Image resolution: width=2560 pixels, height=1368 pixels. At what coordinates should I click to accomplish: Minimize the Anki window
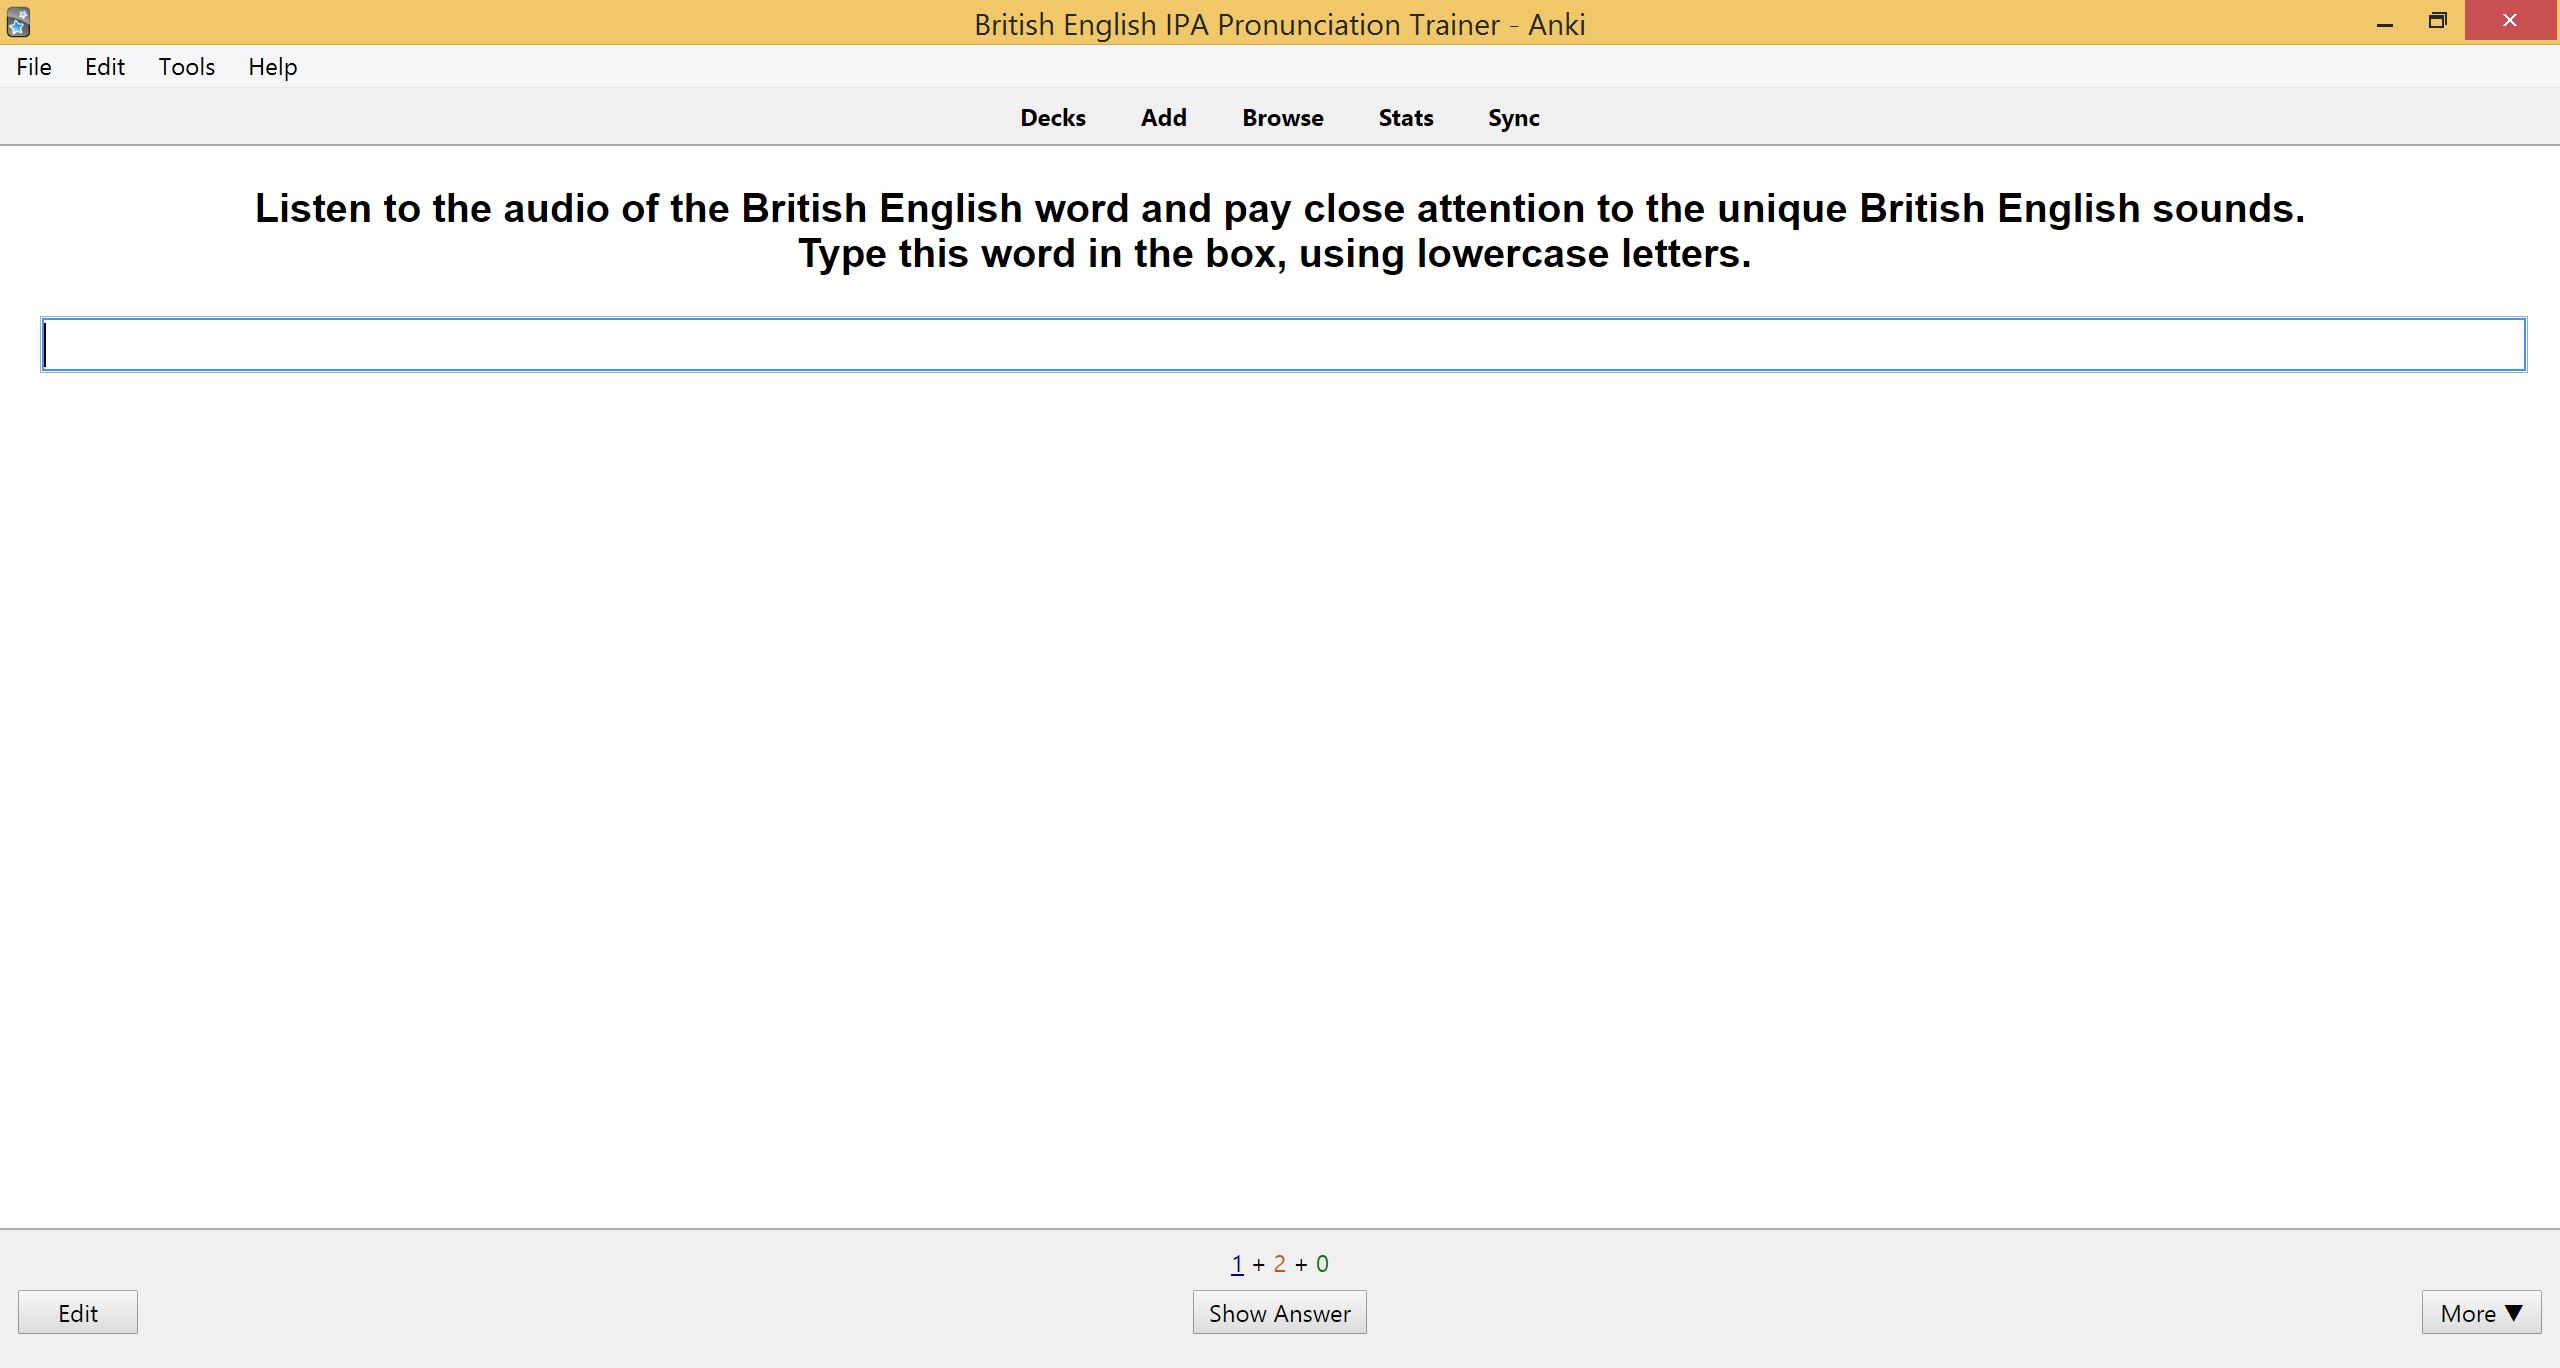[x=2385, y=22]
